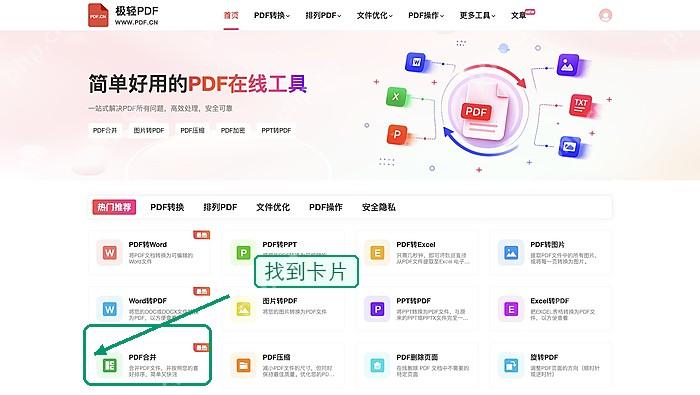Switch to the 文件优化 category tab
The image size is (700, 395).
coord(273,207)
